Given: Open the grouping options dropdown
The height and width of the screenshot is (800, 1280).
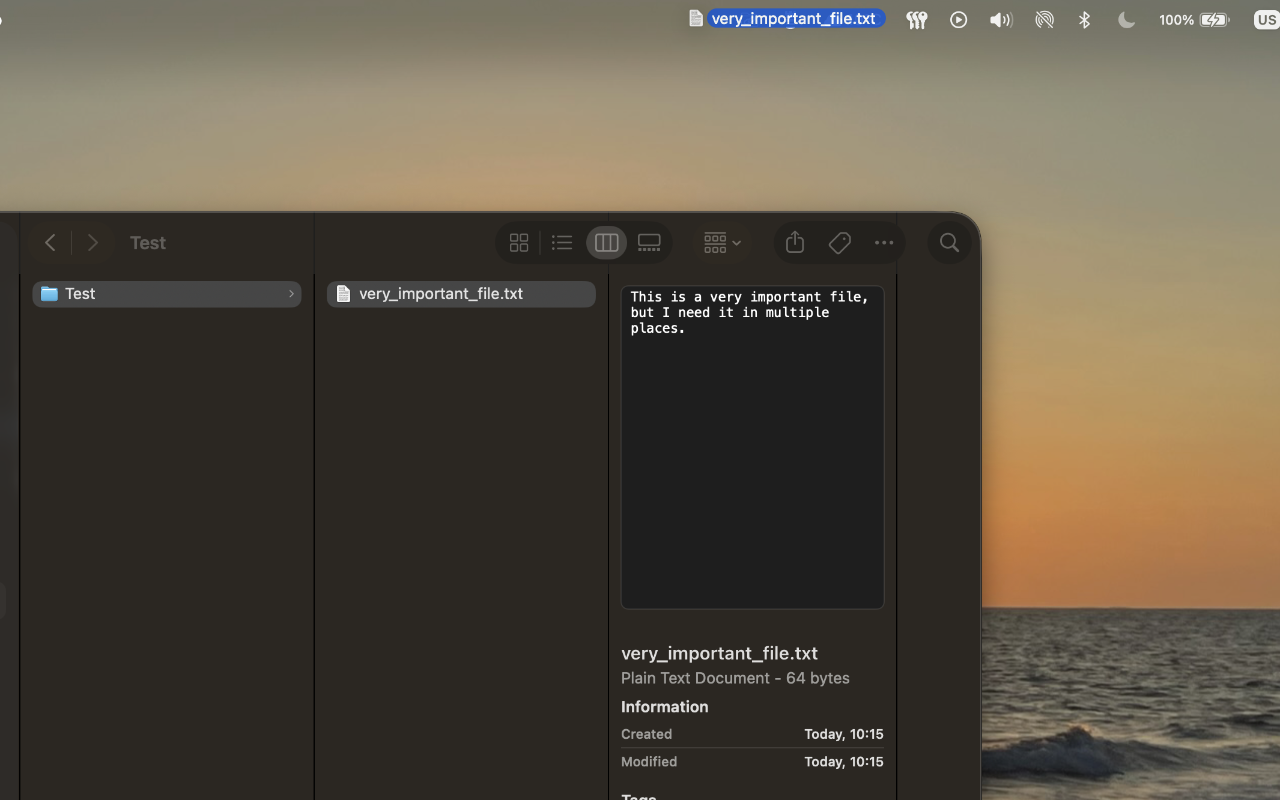Looking at the screenshot, I should point(721,242).
